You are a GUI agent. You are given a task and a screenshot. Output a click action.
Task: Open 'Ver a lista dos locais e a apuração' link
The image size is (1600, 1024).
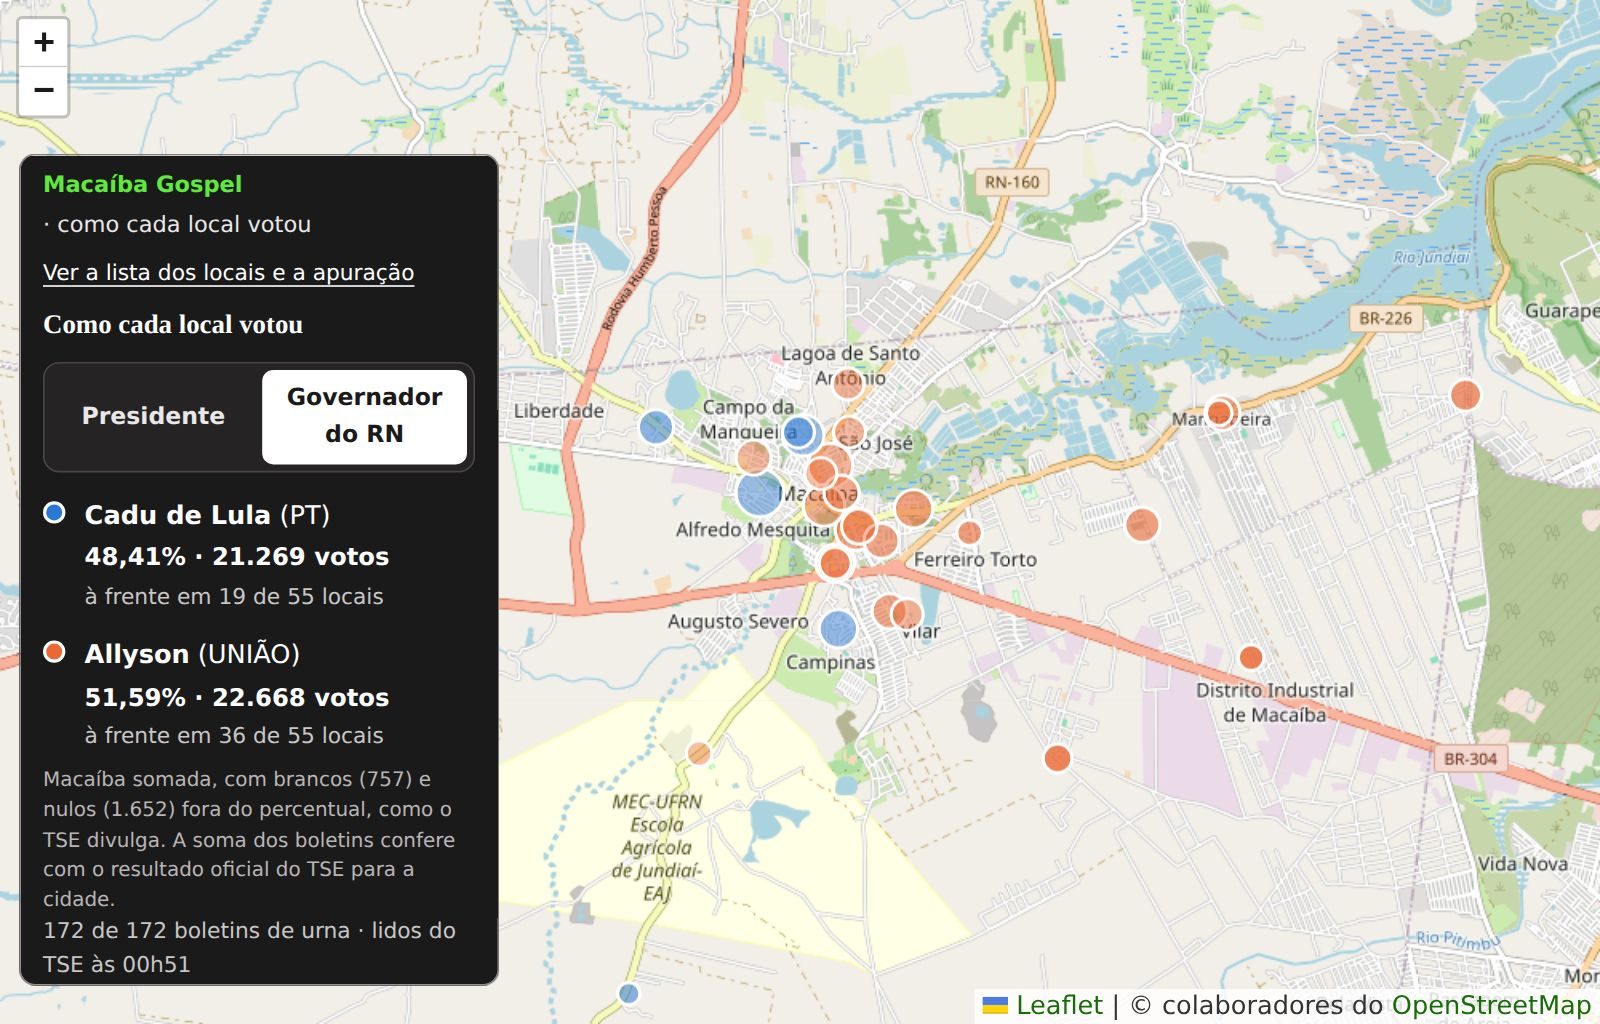click(228, 272)
